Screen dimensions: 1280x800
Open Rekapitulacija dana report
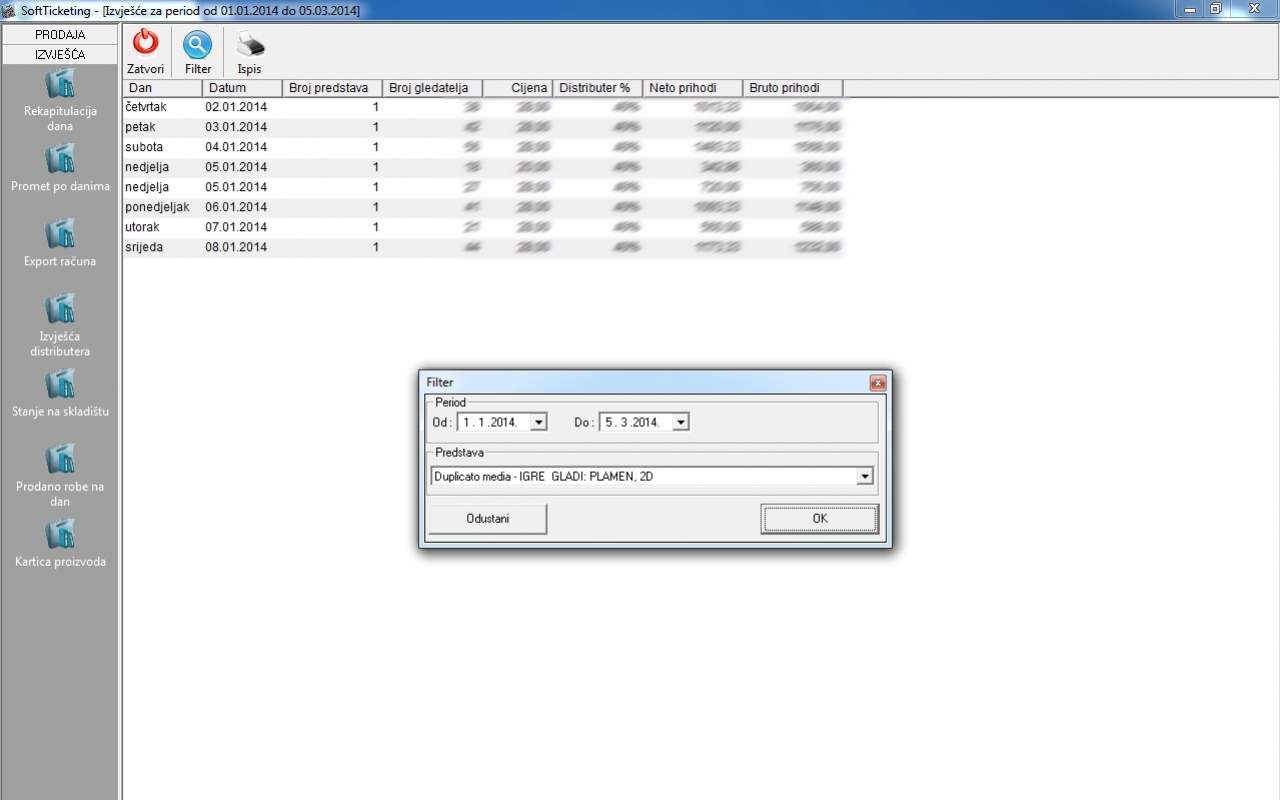click(x=60, y=85)
